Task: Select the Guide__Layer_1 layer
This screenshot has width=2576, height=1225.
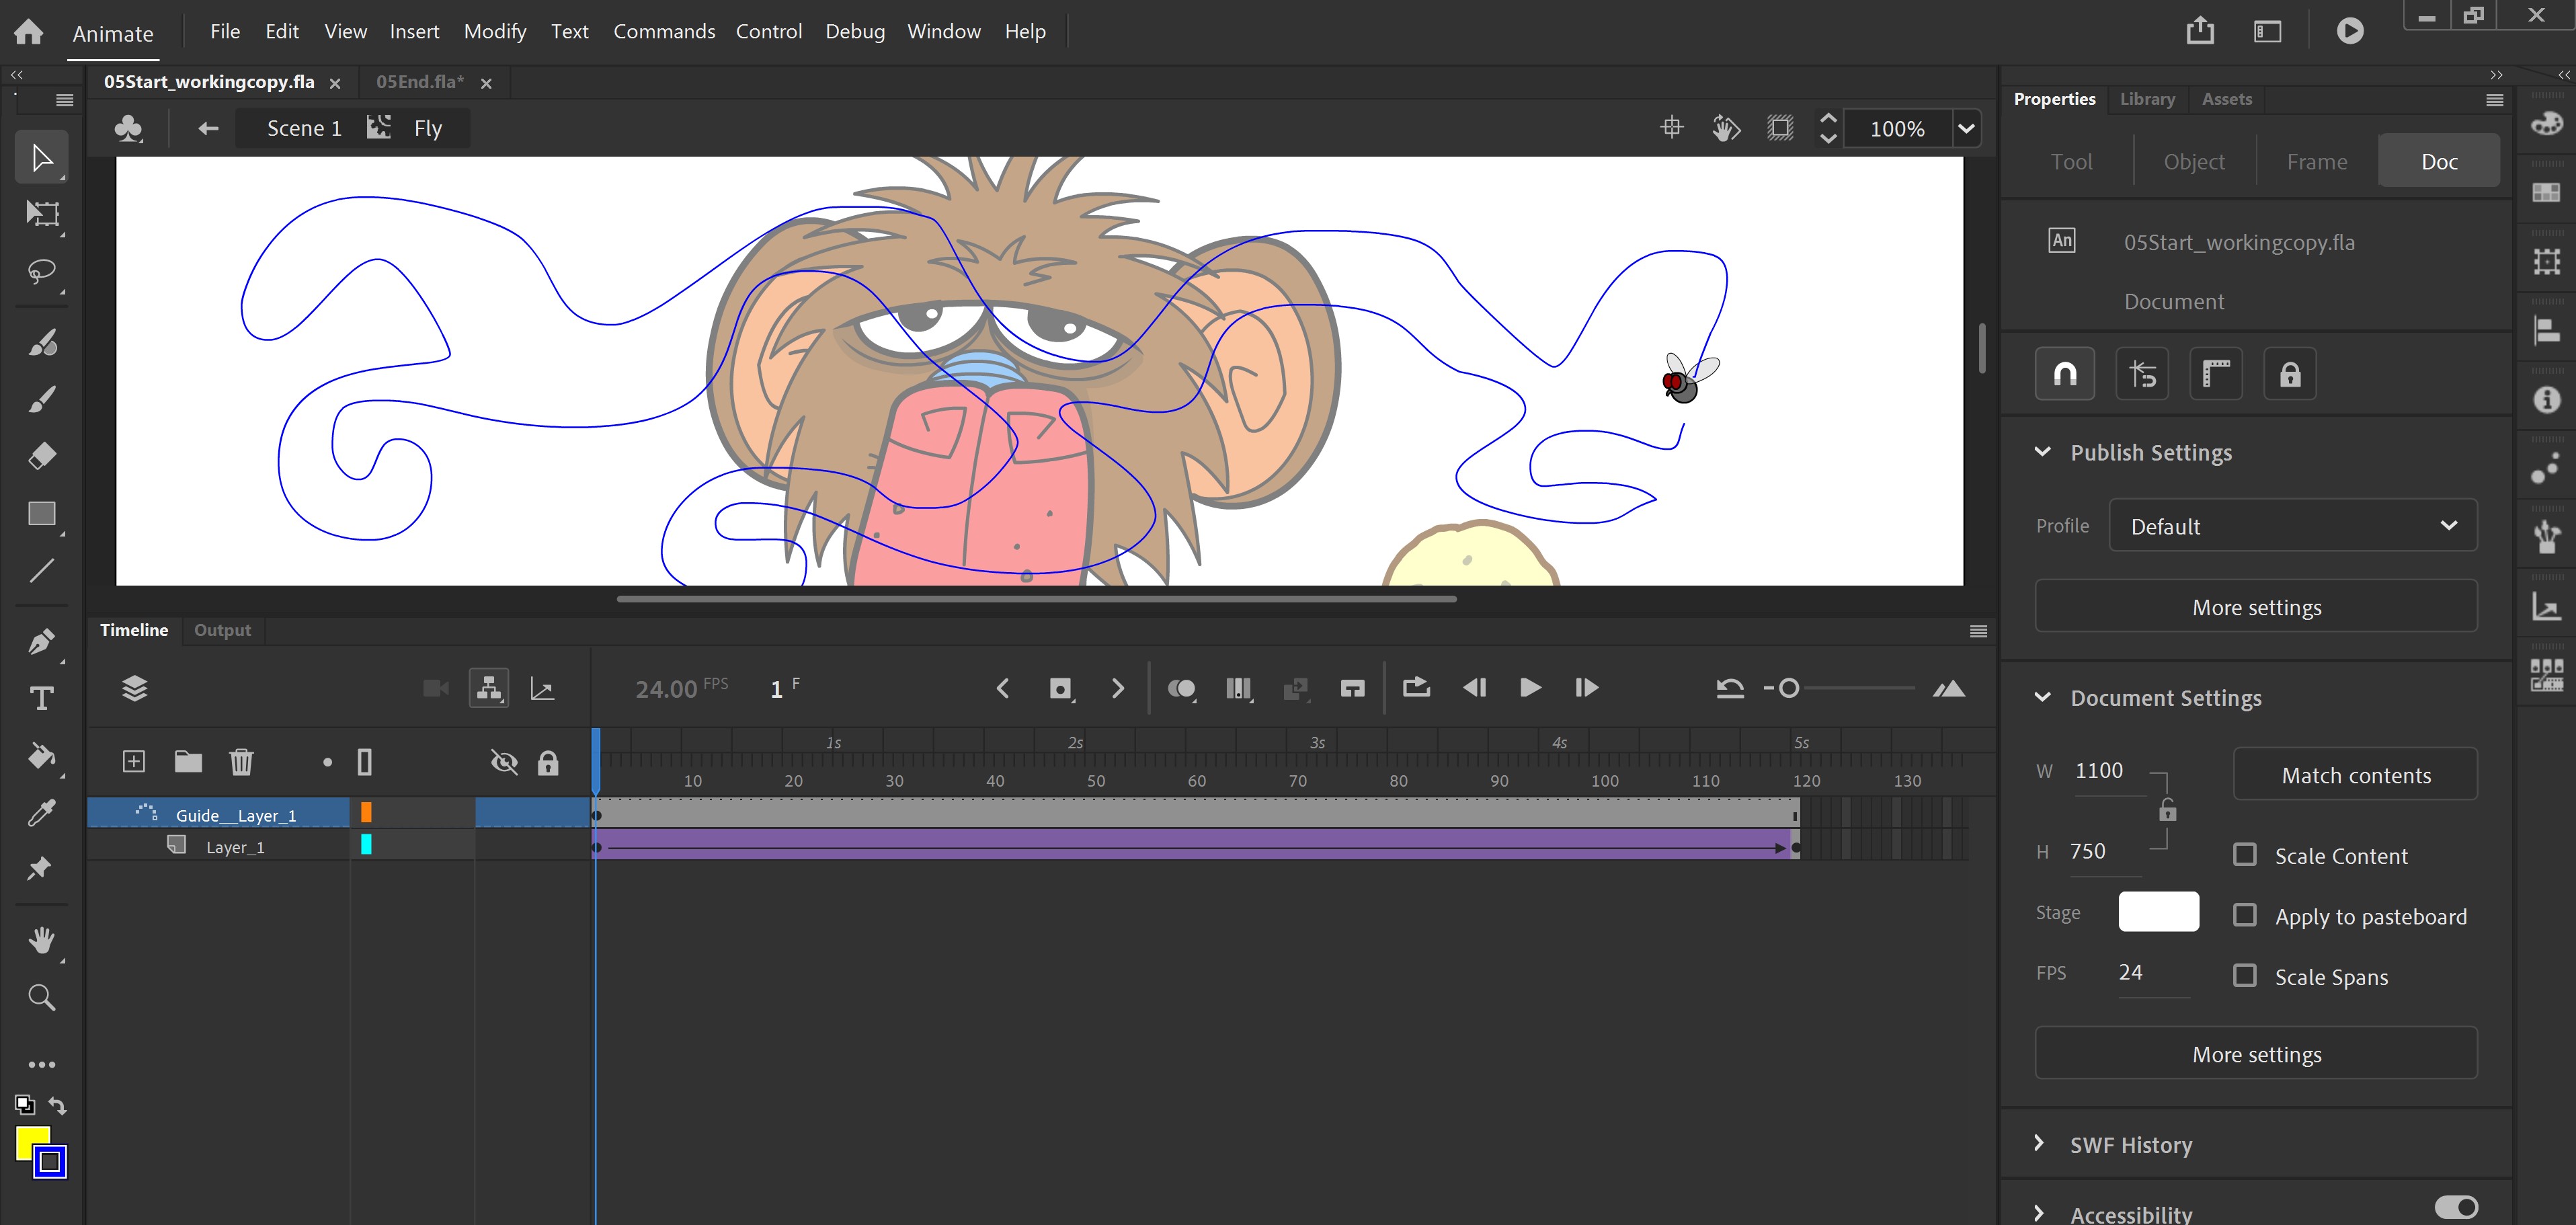Action: click(236, 815)
